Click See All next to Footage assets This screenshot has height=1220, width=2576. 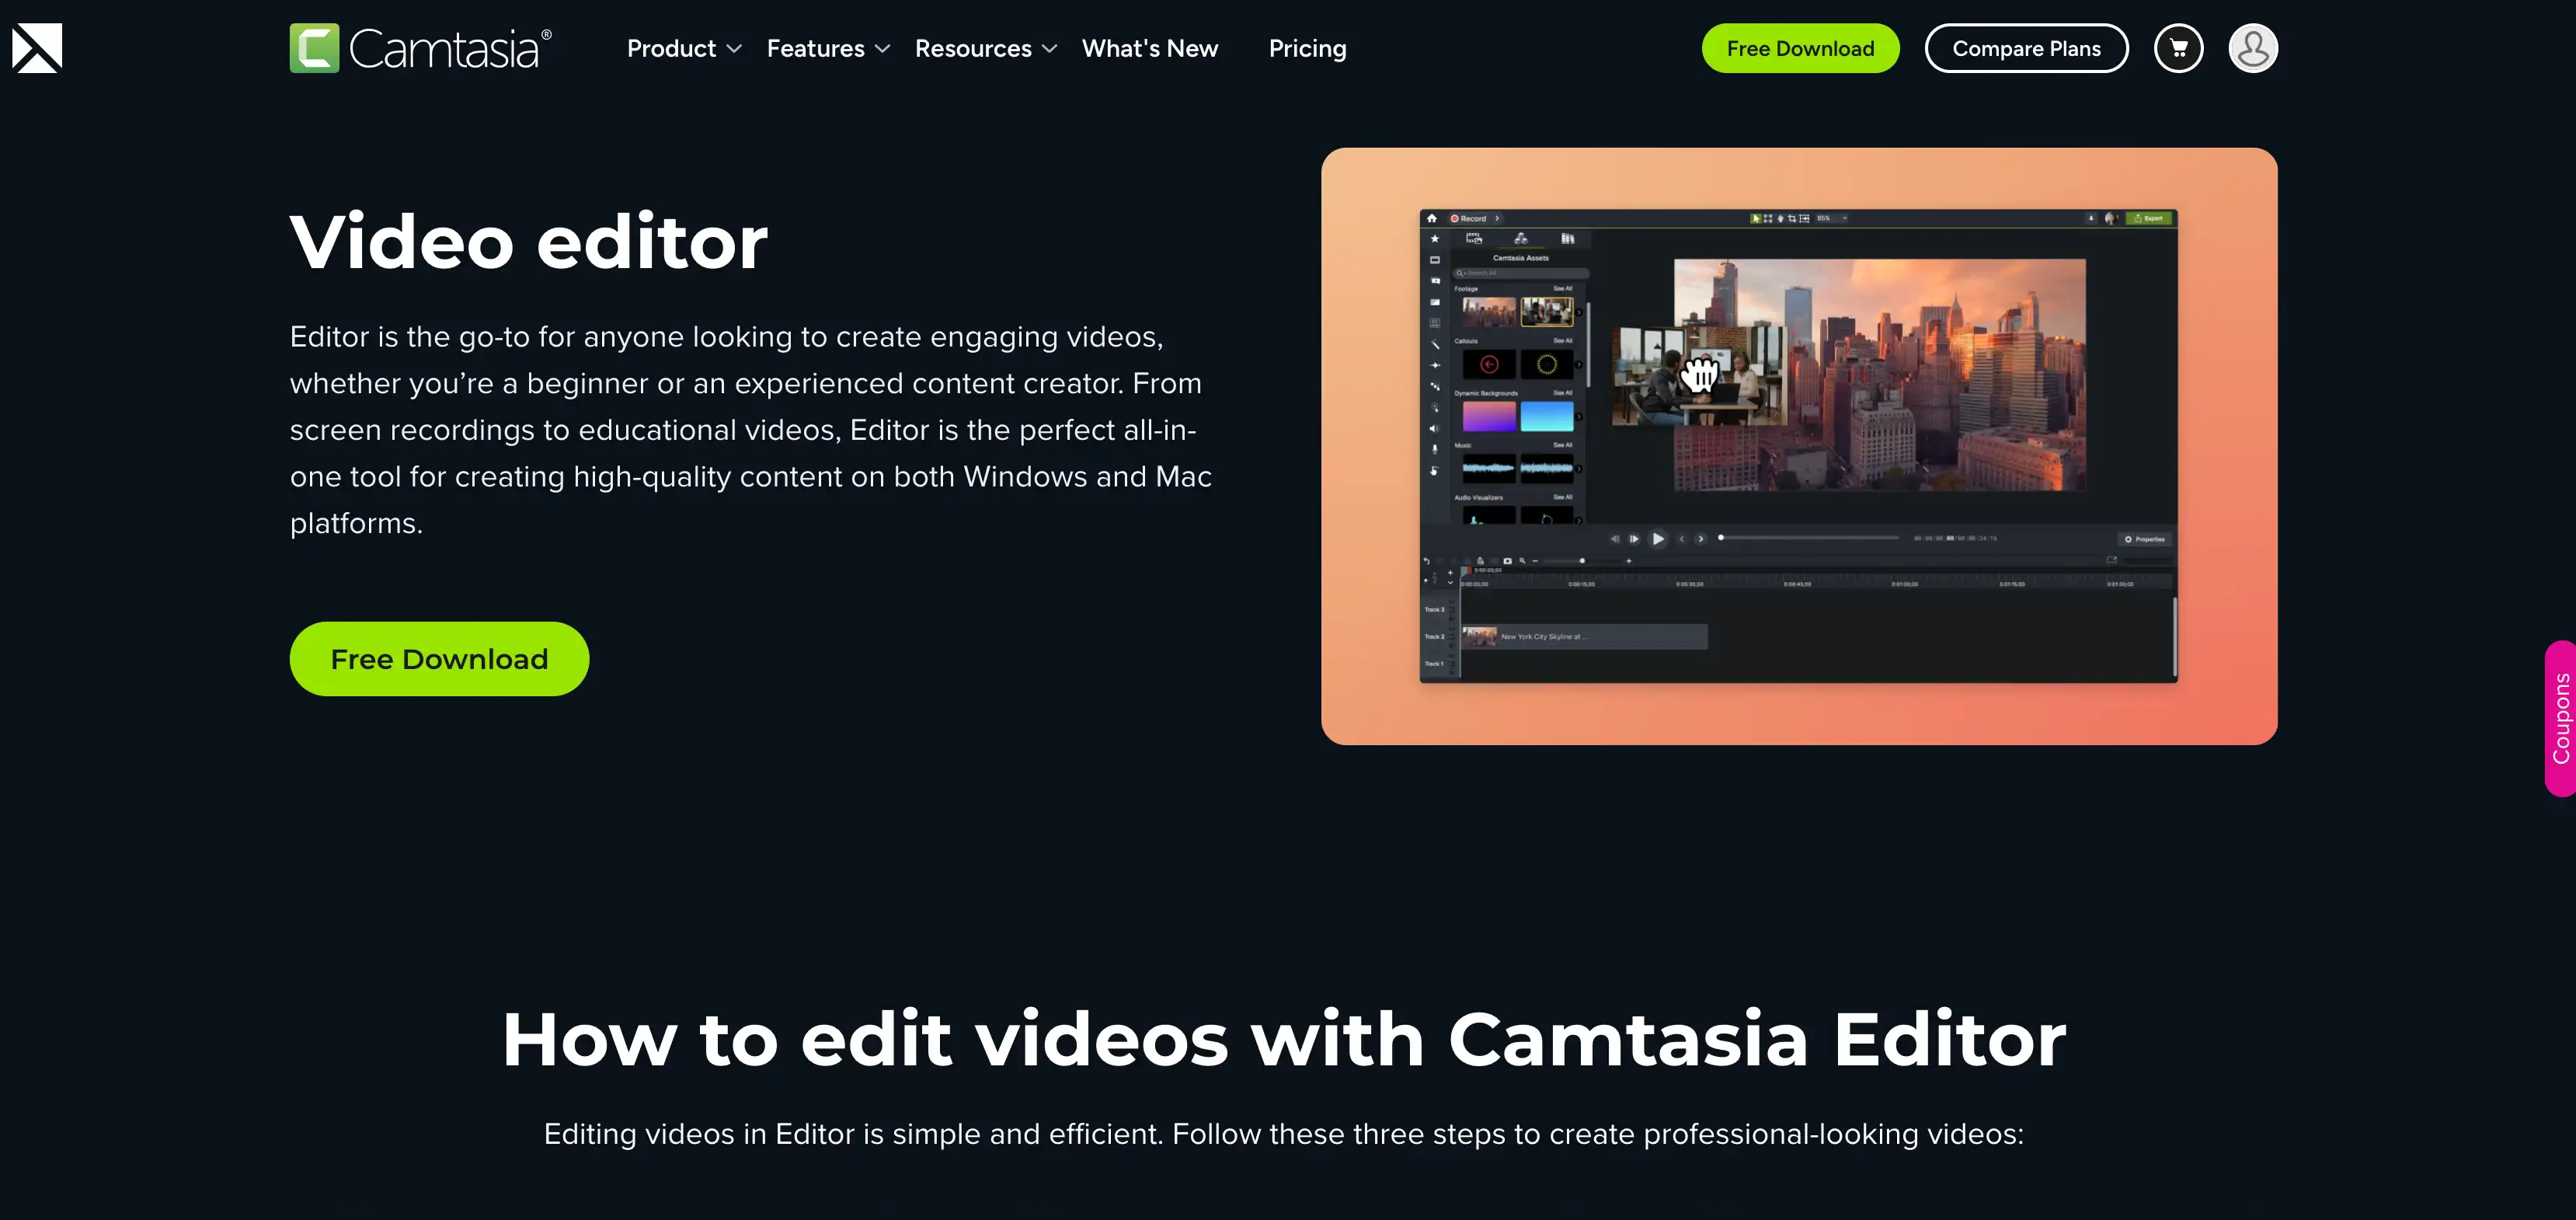click(x=1564, y=288)
